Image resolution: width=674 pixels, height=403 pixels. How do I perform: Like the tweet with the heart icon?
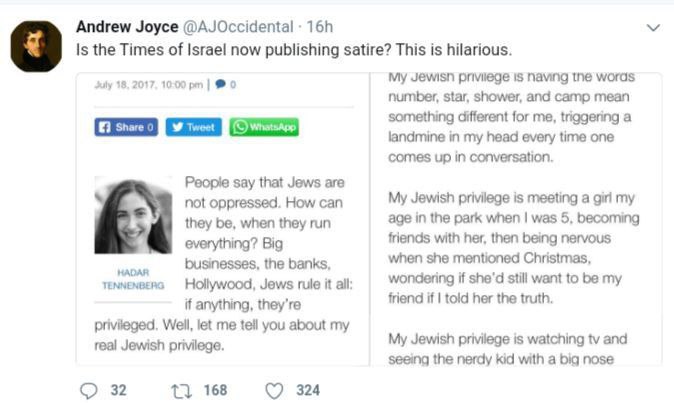point(274,391)
